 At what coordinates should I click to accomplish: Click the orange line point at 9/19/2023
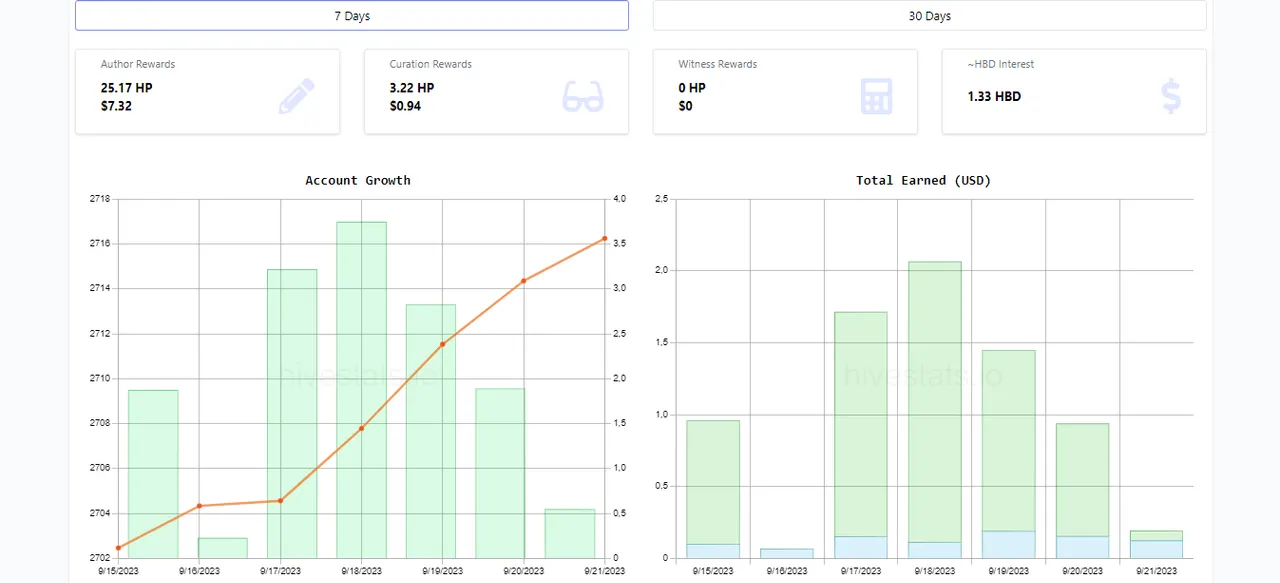coord(443,344)
